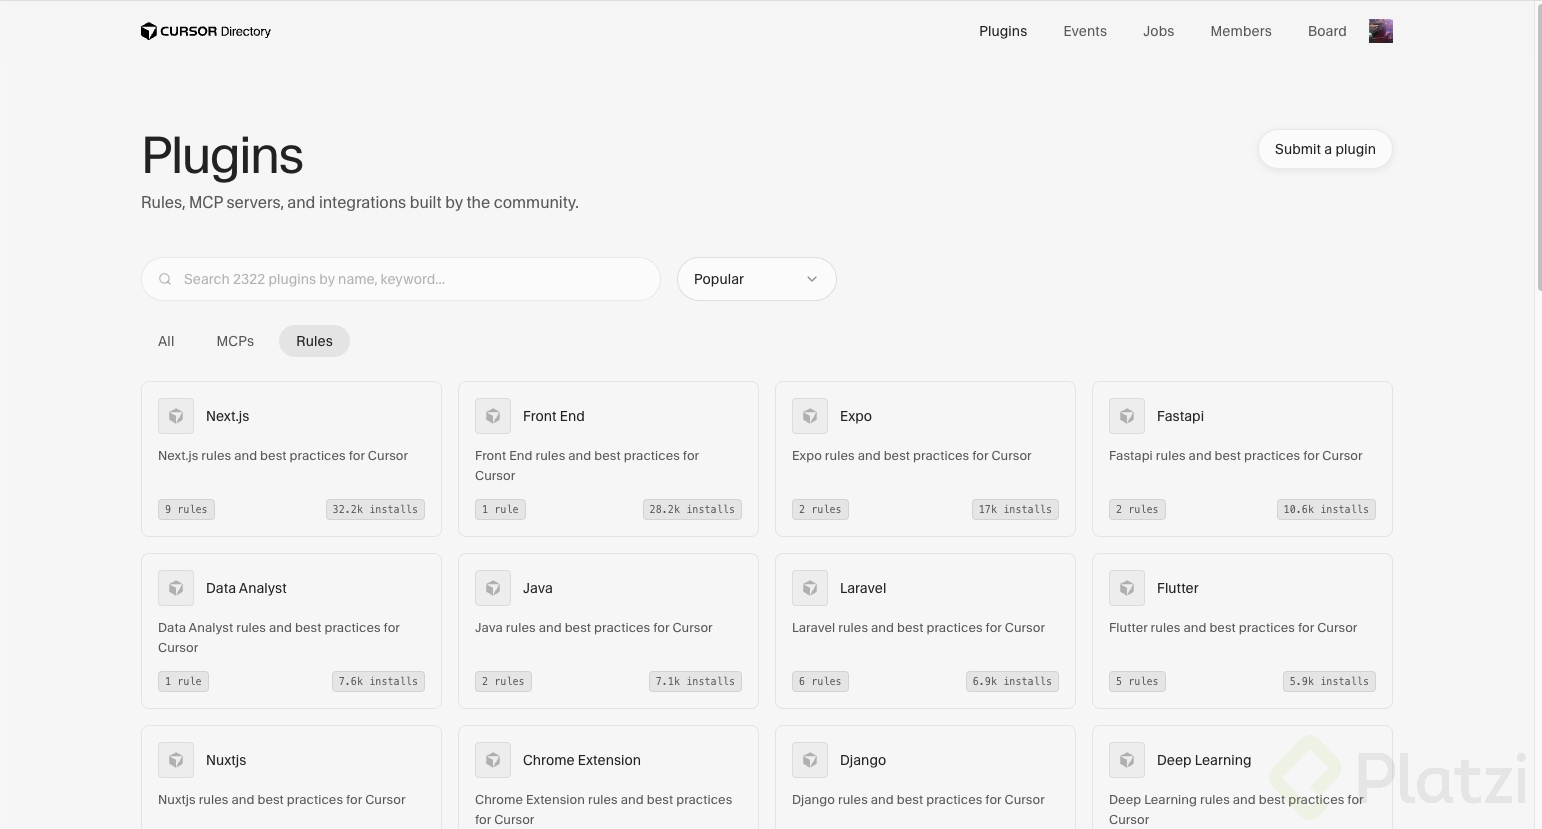Screen dimensions: 1542x829
Task: Open the user profile avatar
Action: pos(1380,31)
